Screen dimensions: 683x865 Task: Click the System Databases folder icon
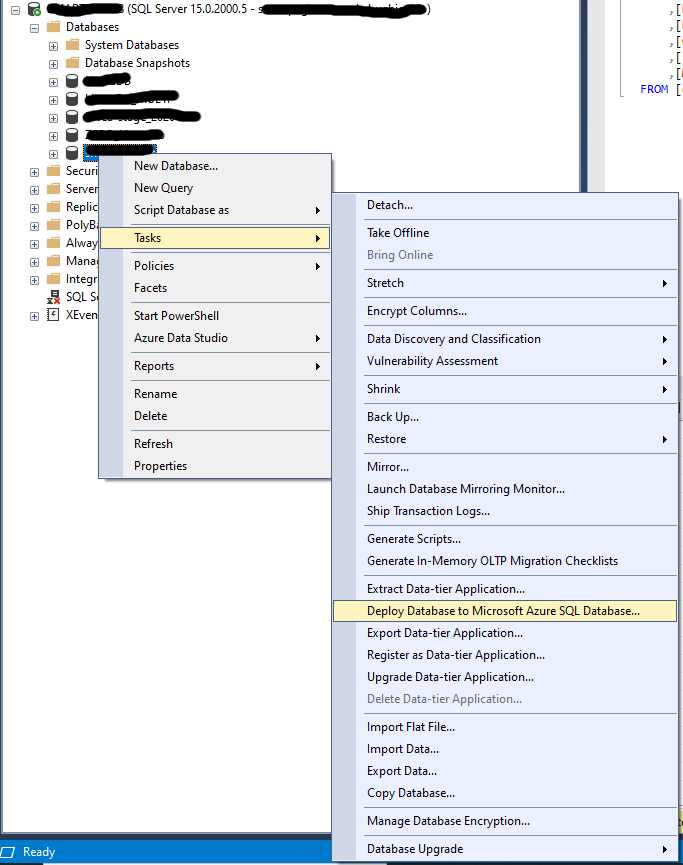pyautogui.click(x=72, y=45)
